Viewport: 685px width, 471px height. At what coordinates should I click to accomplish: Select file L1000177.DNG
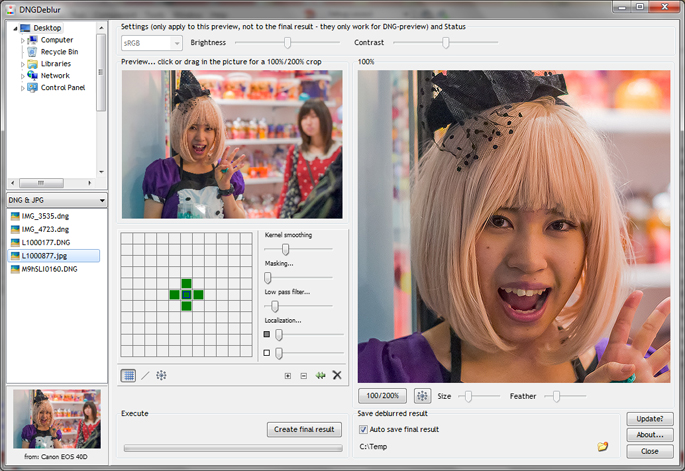click(x=45, y=242)
